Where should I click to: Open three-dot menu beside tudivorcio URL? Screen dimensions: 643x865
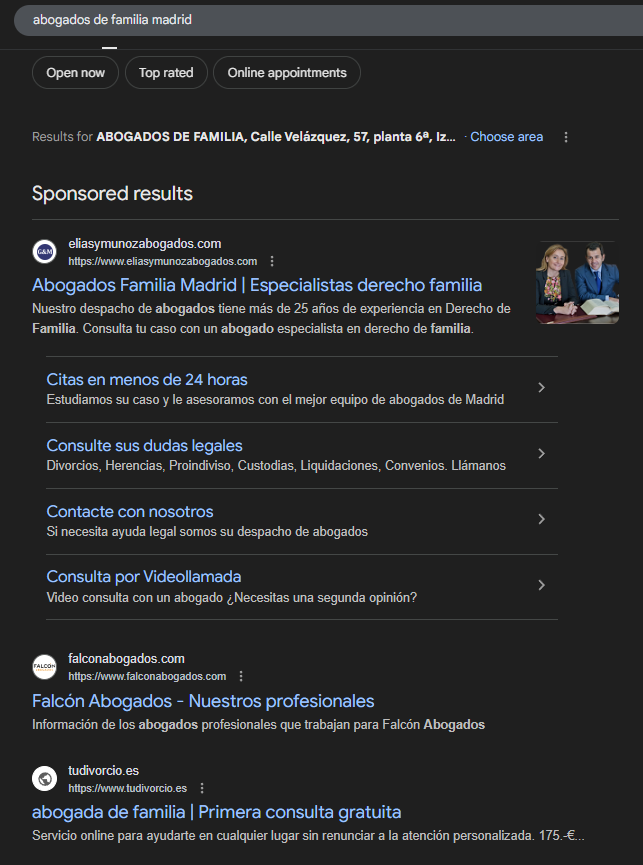point(202,788)
